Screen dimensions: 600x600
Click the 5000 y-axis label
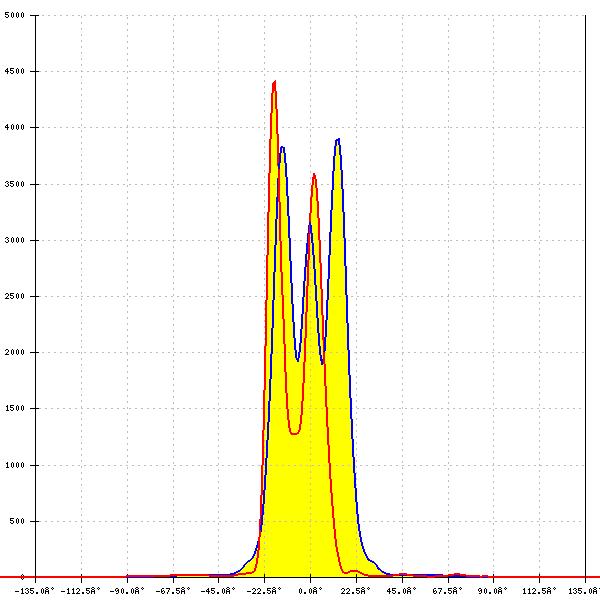point(15,15)
